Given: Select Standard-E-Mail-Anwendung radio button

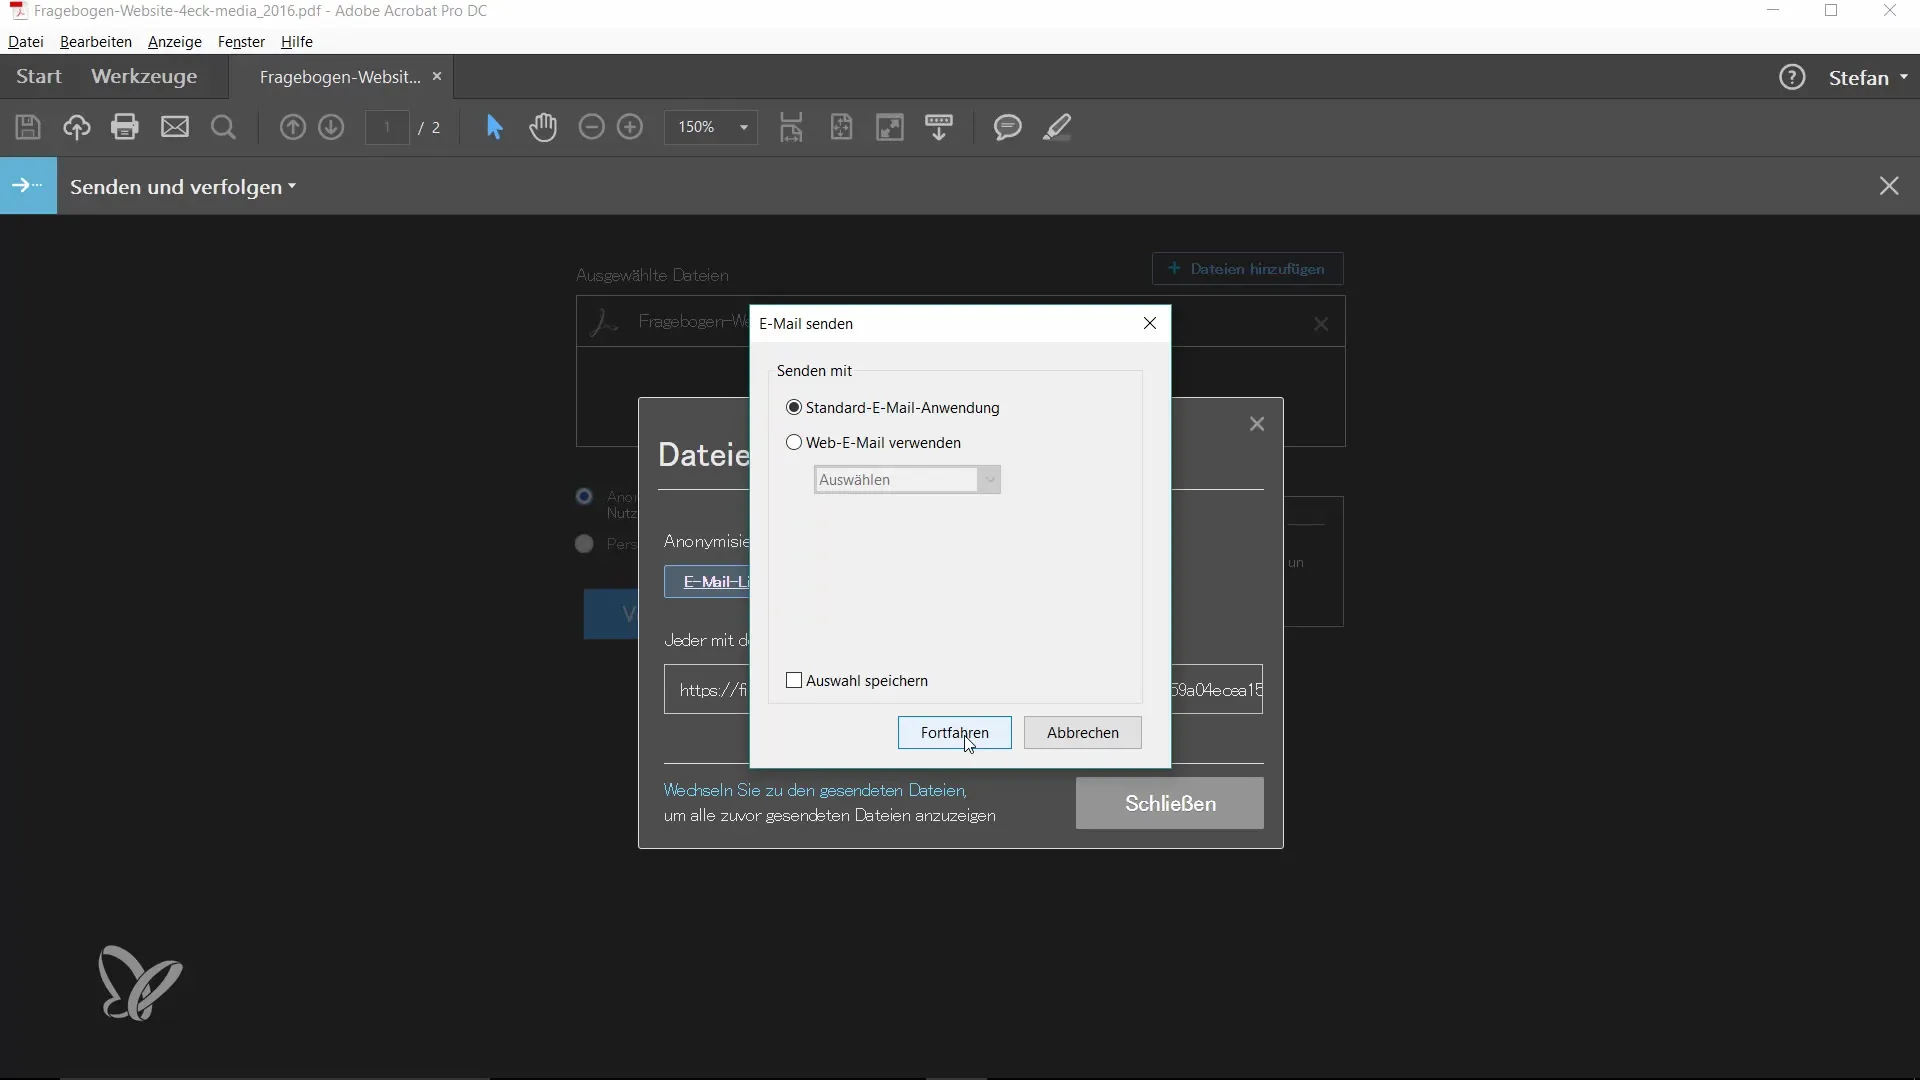Looking at the screenshot, I should (x=794, y=408).
